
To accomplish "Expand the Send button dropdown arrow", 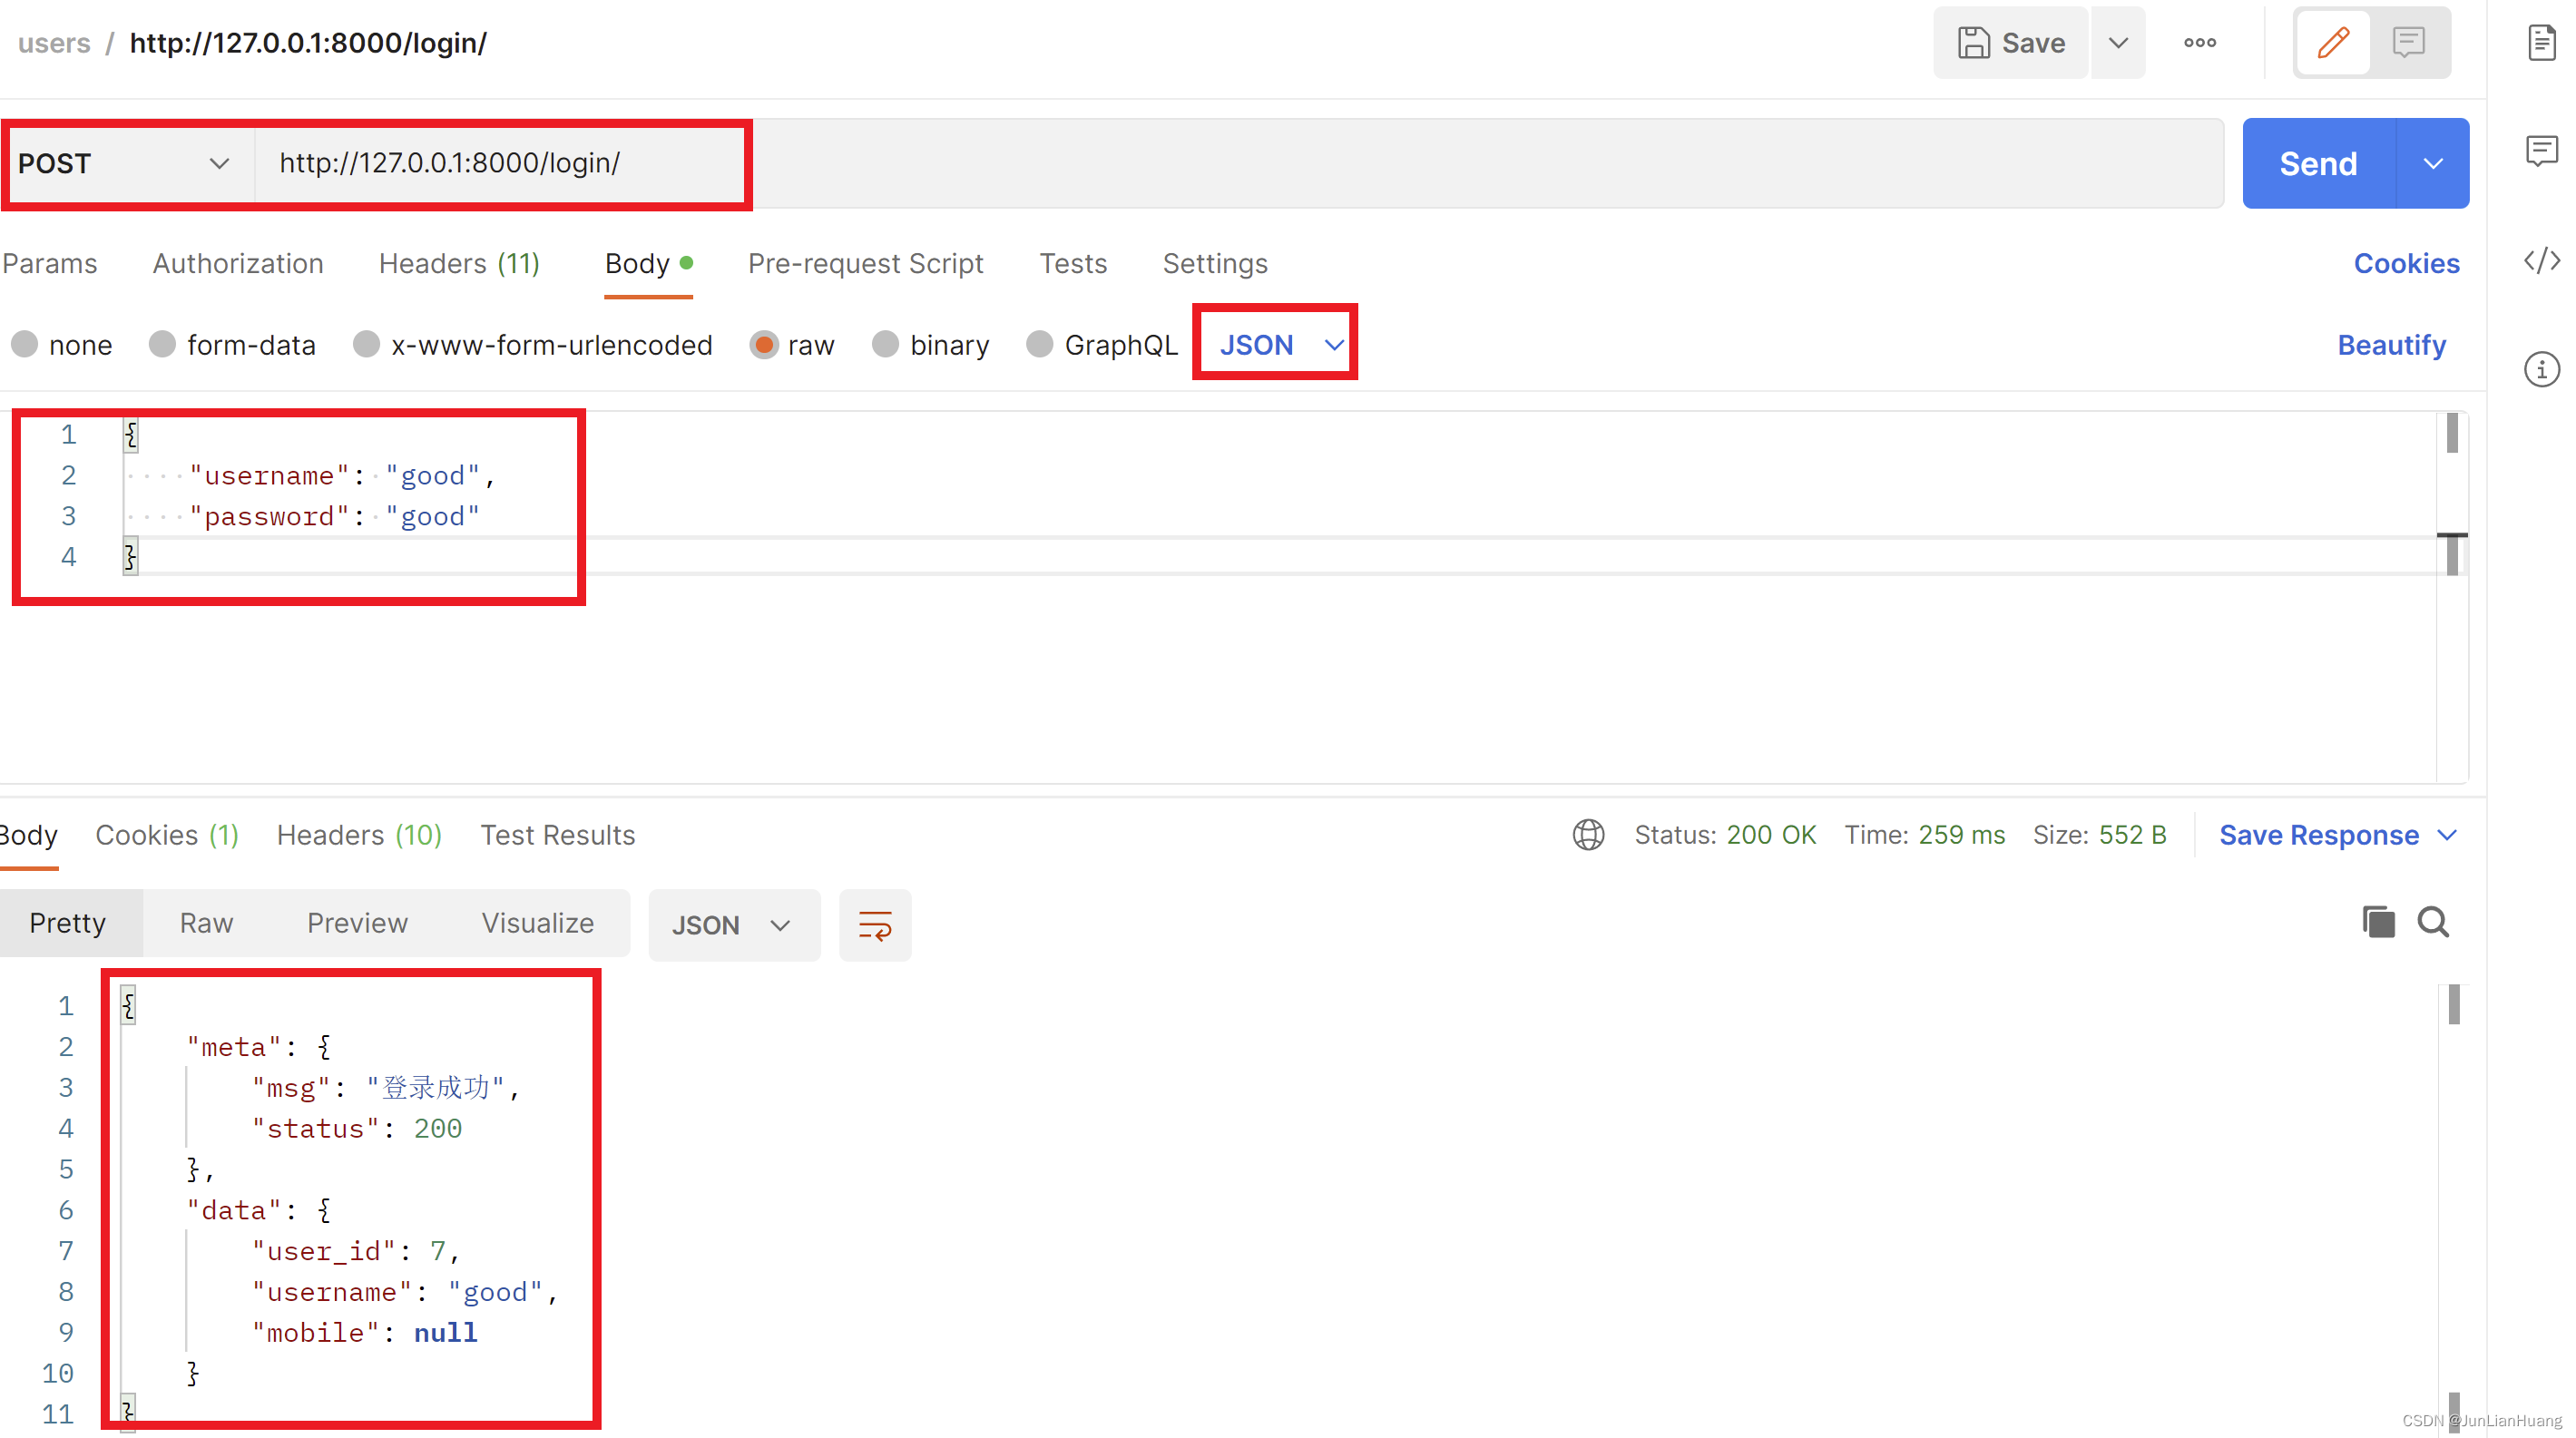I will point(2433,163).
